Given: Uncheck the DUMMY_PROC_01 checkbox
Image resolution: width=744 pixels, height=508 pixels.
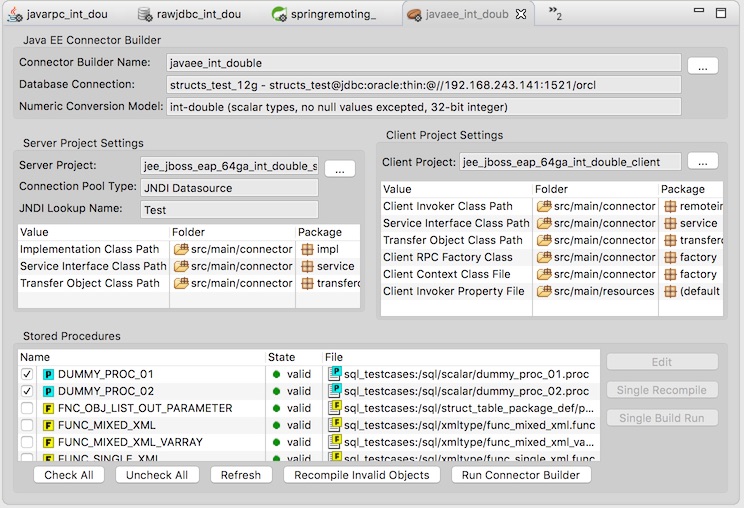Looking at the screenshot, I should pos(27,374).
